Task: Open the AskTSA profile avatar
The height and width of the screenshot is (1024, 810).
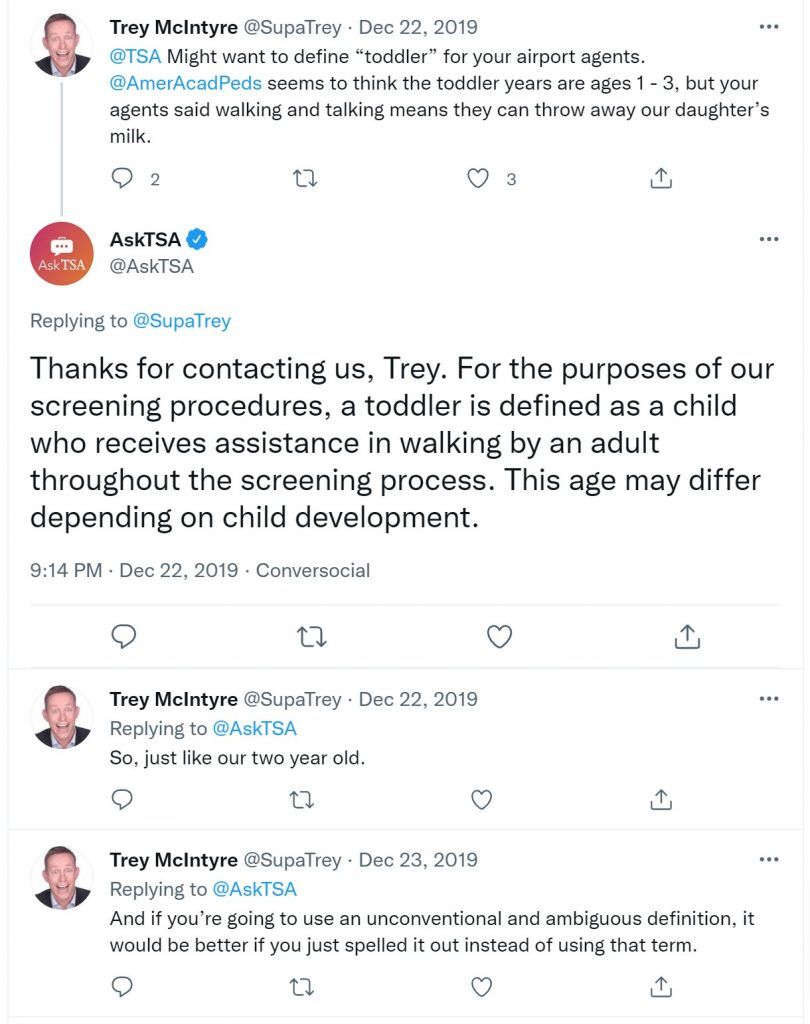Action: [62, 253]
